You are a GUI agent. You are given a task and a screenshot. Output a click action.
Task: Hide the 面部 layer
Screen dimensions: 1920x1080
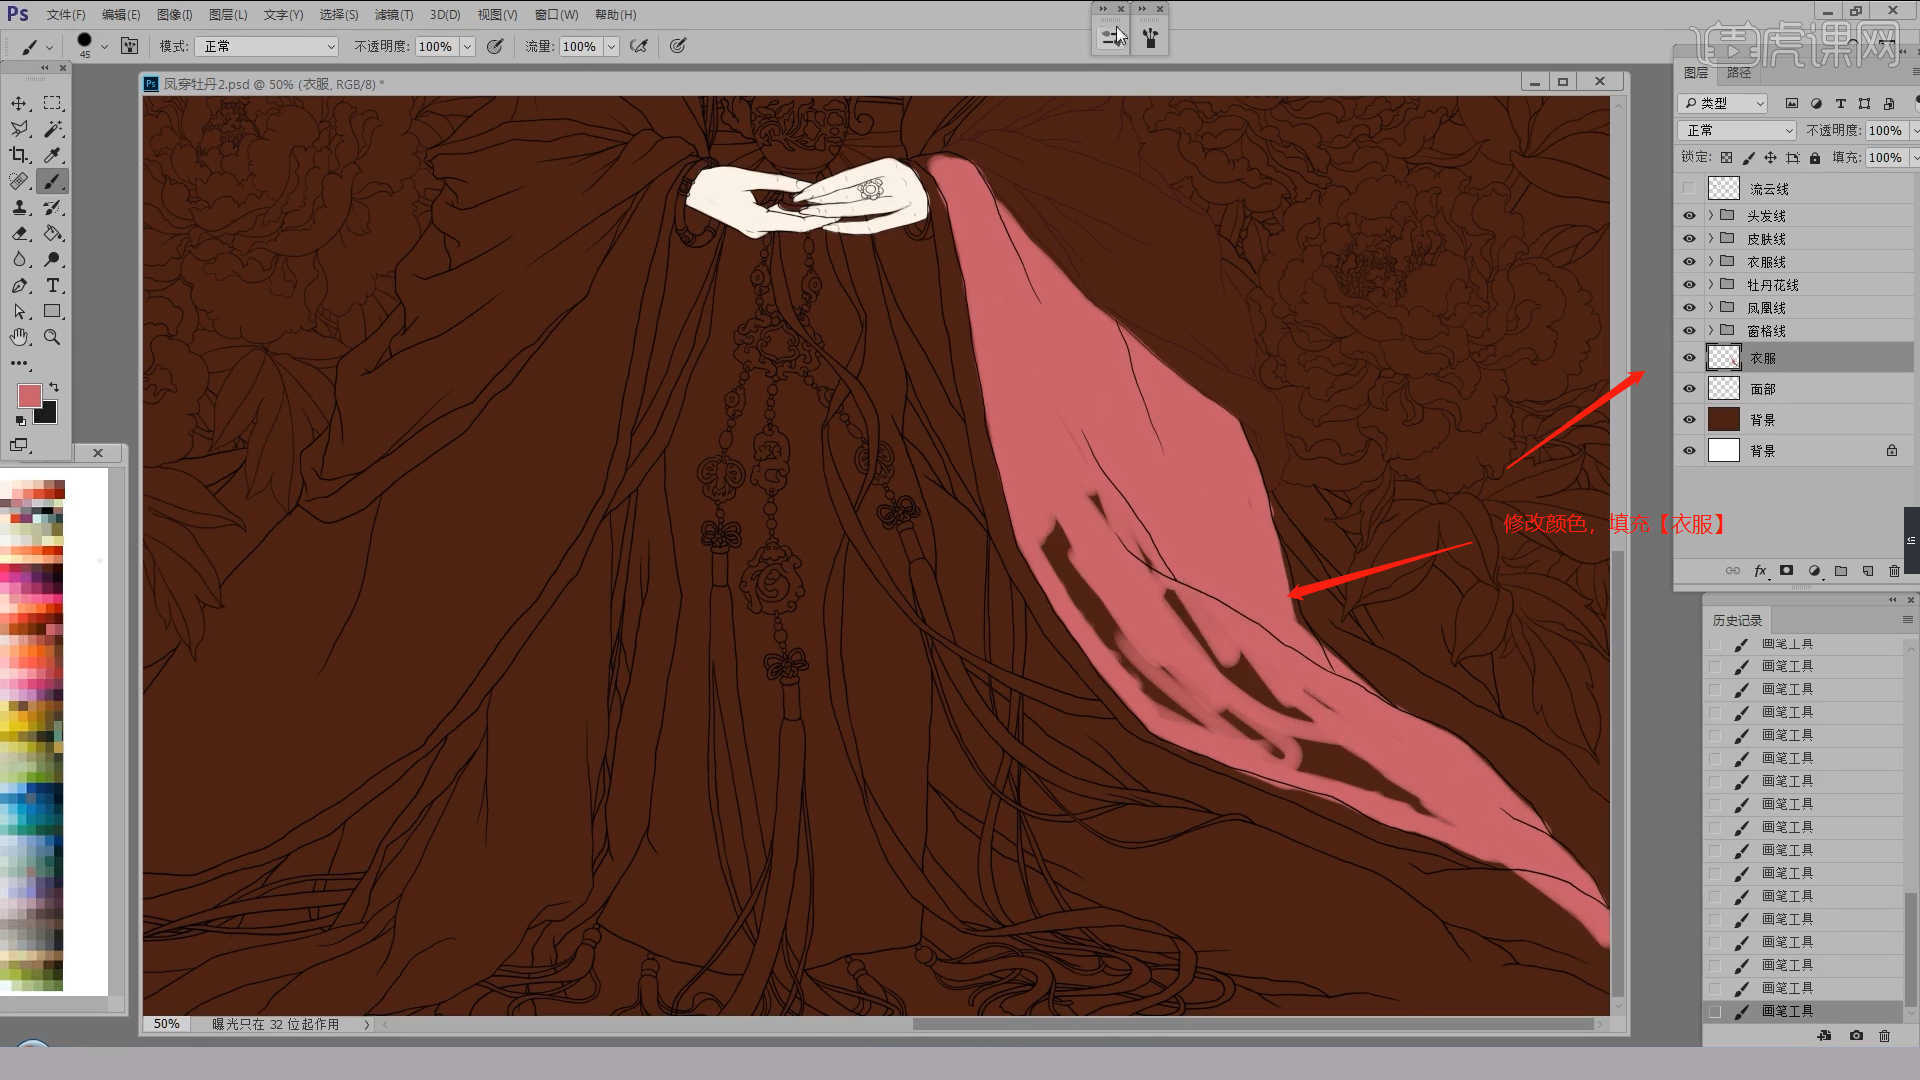[1689, 389]
